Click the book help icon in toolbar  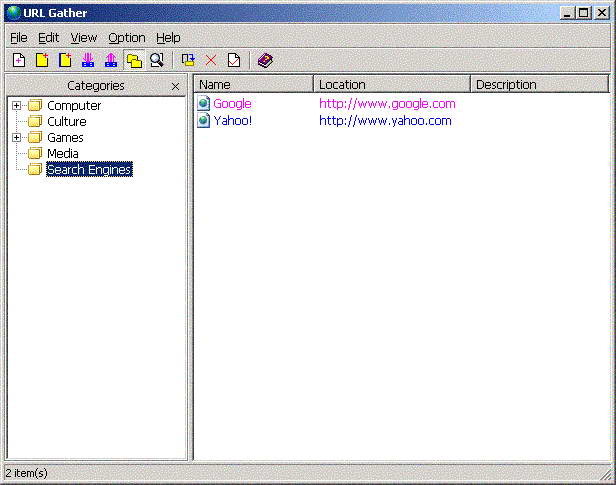click(264, 61)
